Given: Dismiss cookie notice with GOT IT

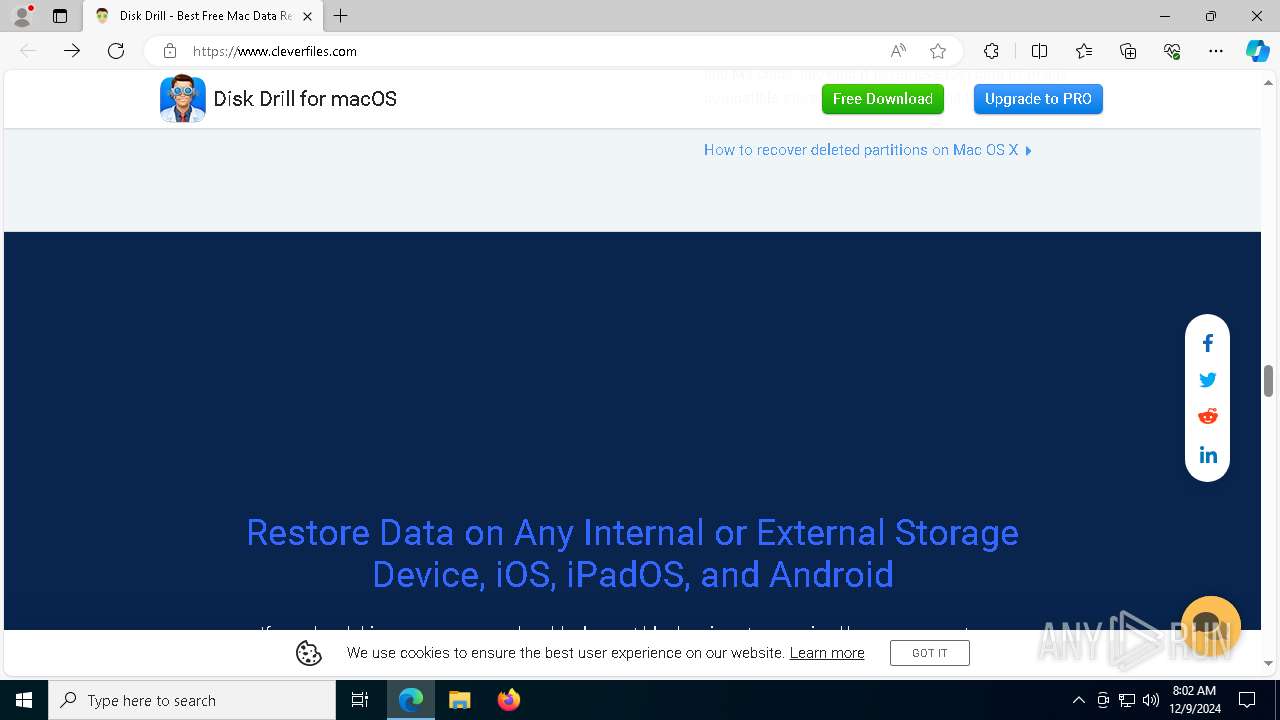Looking at the screenshot, I should (930, 653).
